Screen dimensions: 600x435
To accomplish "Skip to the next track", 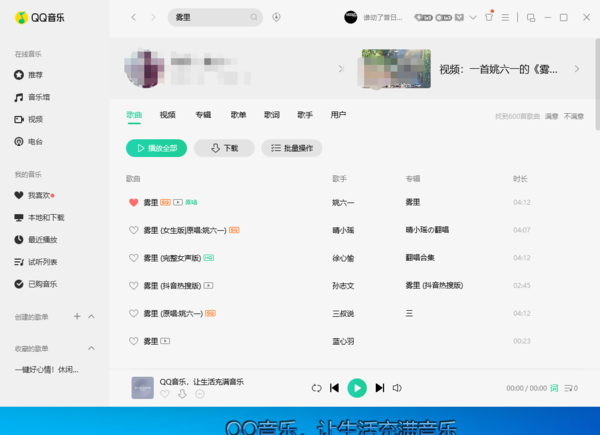I will (x=378, y=388).
